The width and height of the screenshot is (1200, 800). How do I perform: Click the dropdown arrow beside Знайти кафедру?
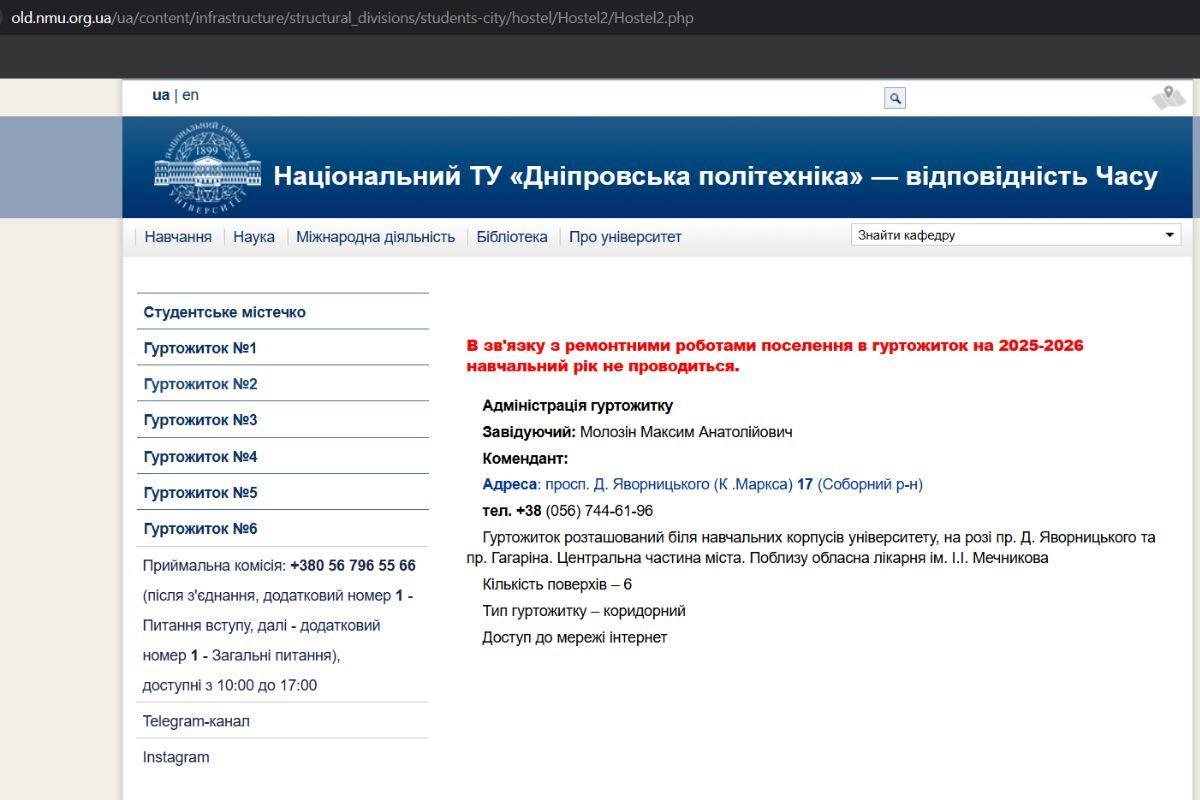(1169, 233)
